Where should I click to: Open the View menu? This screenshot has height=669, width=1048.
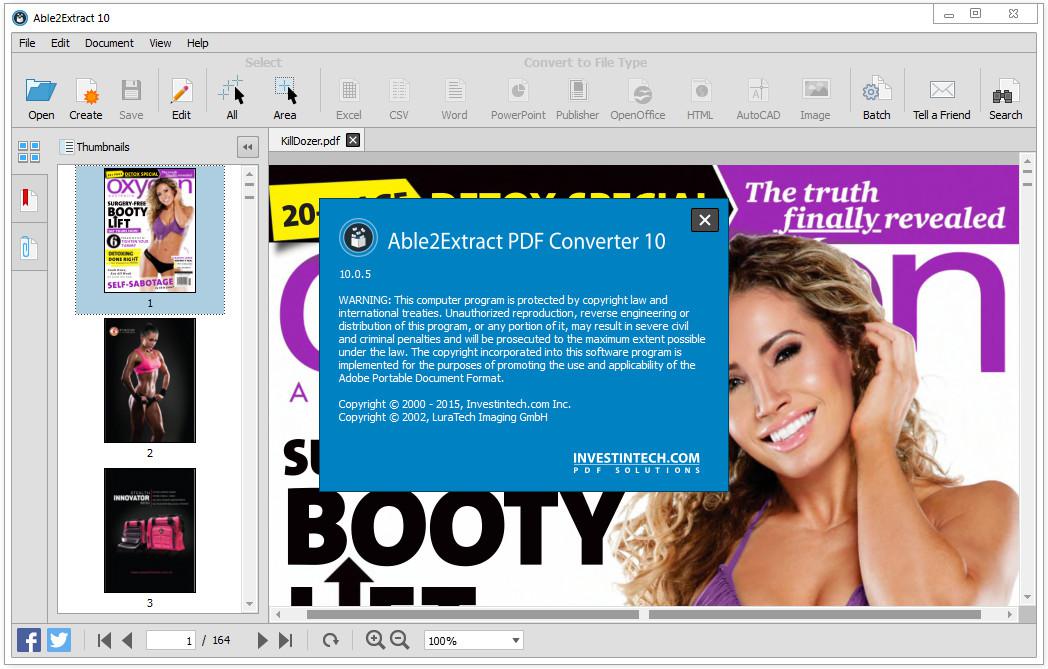pos(160,43)
